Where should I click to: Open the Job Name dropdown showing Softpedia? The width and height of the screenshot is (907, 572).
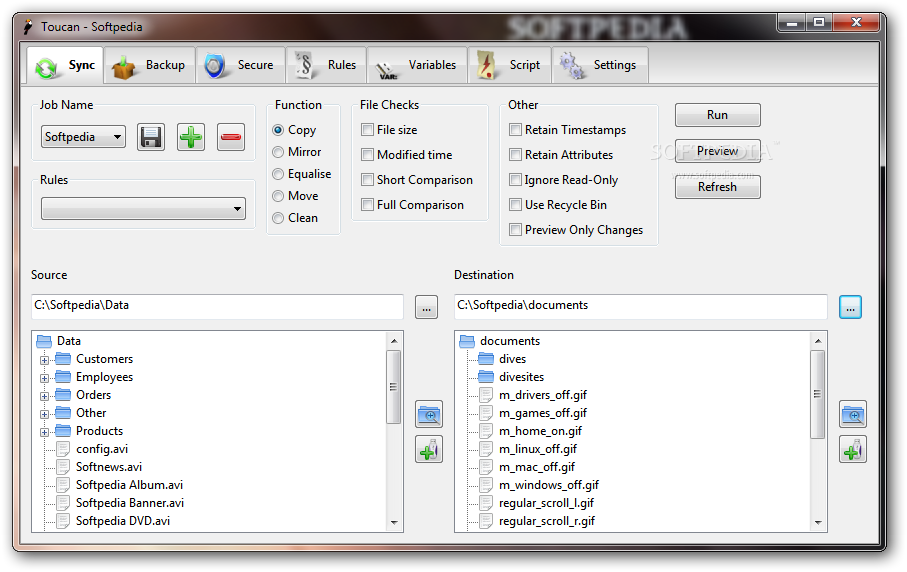pyautogui.click(x=83, y=137)
